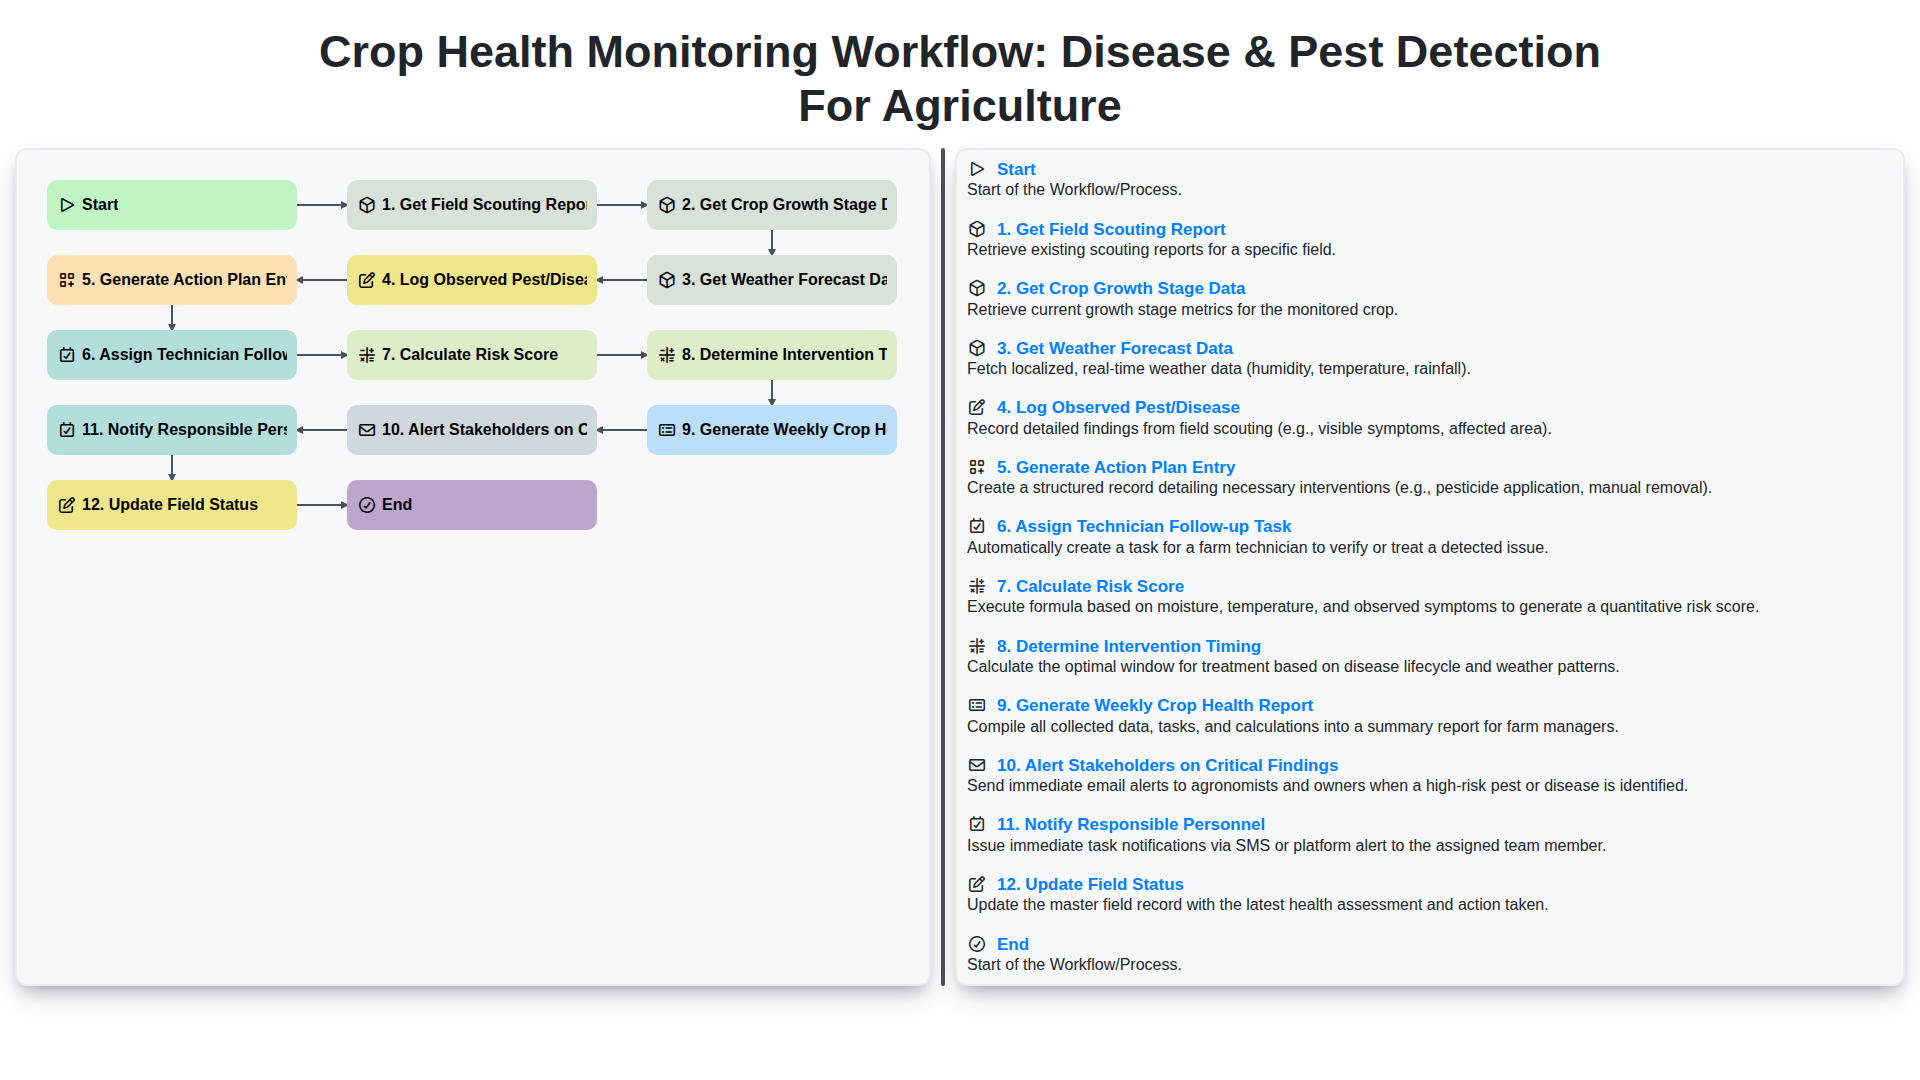
Task: Click the report icon on Generate Weekly Crop Health
Action: (x=667, y=429)
